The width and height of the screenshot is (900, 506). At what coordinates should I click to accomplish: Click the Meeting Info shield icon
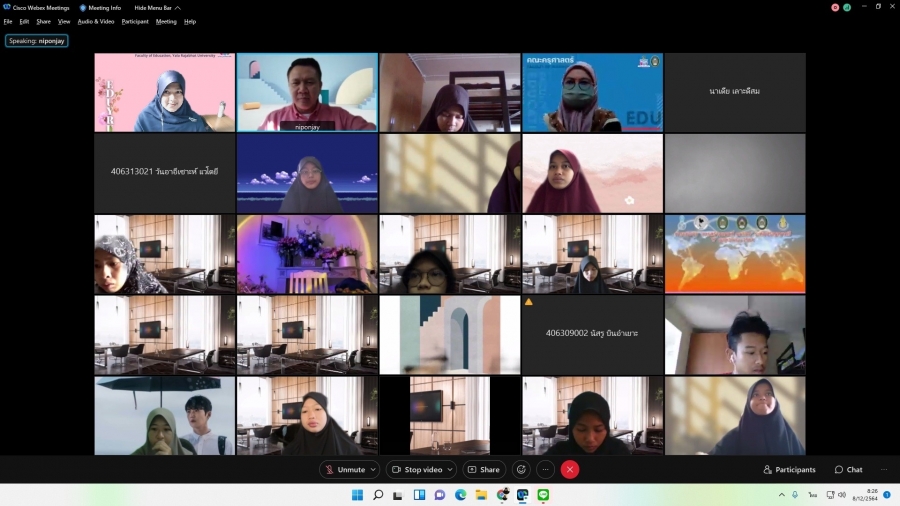(83, 7)
